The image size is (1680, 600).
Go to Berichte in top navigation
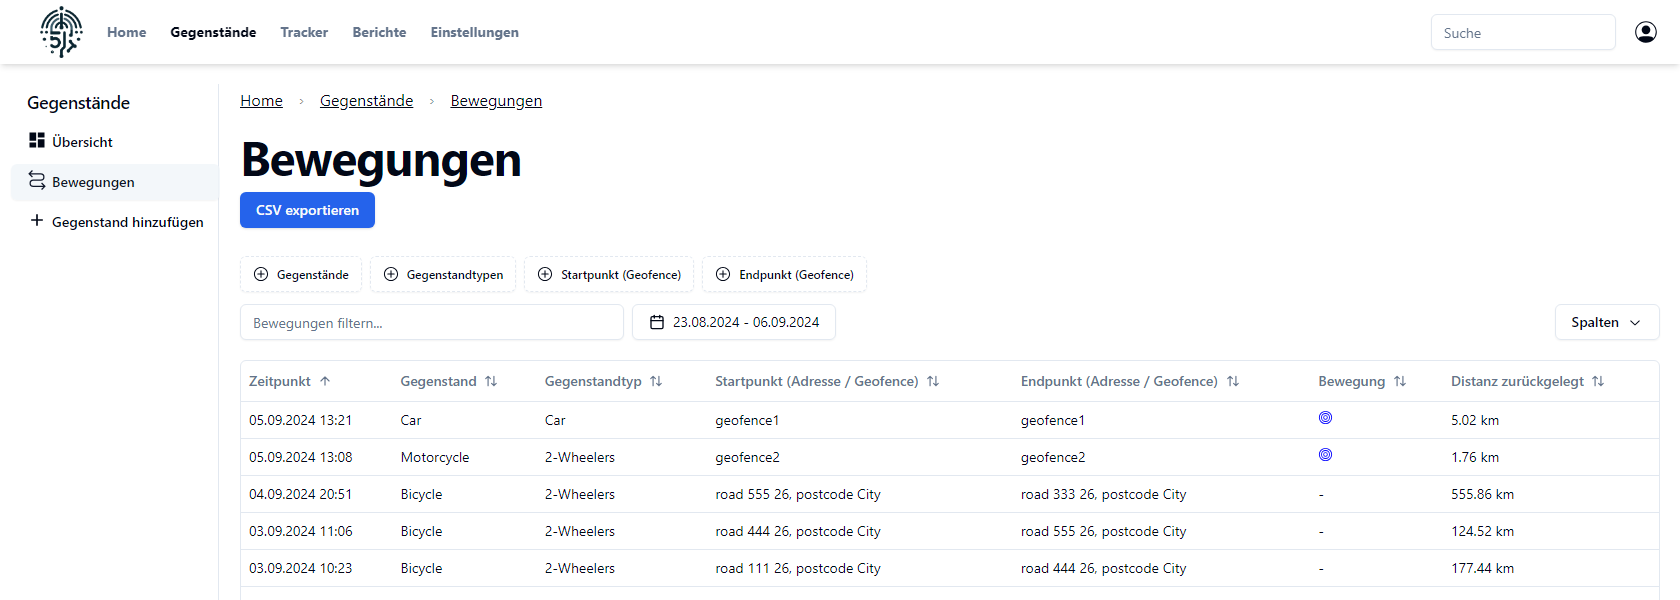[x=379, y=32]
